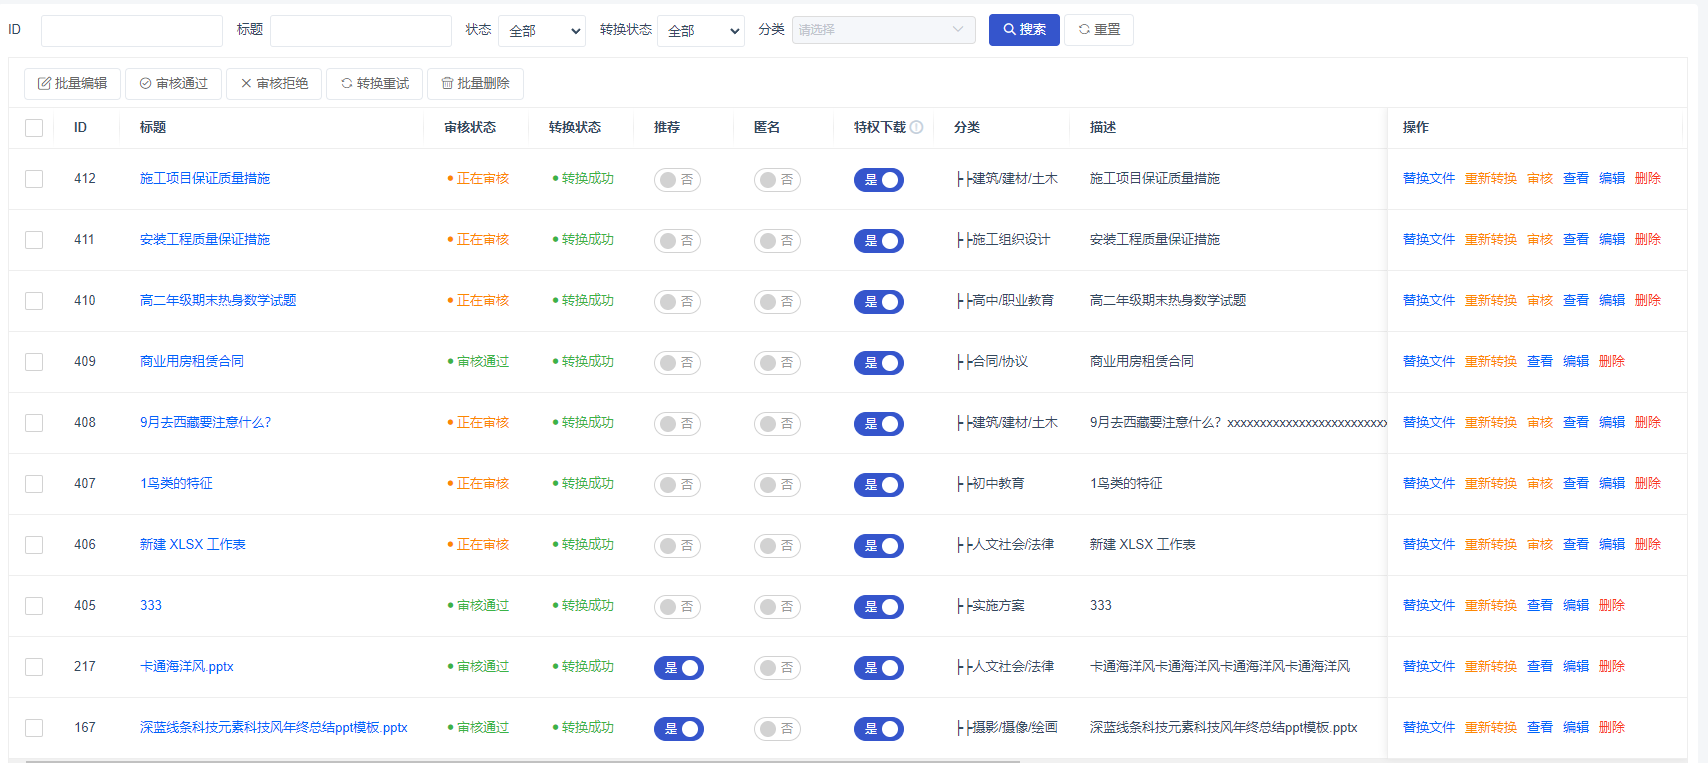Click the 审核状态 column header

pyautogui.click(x=470, y=127)
